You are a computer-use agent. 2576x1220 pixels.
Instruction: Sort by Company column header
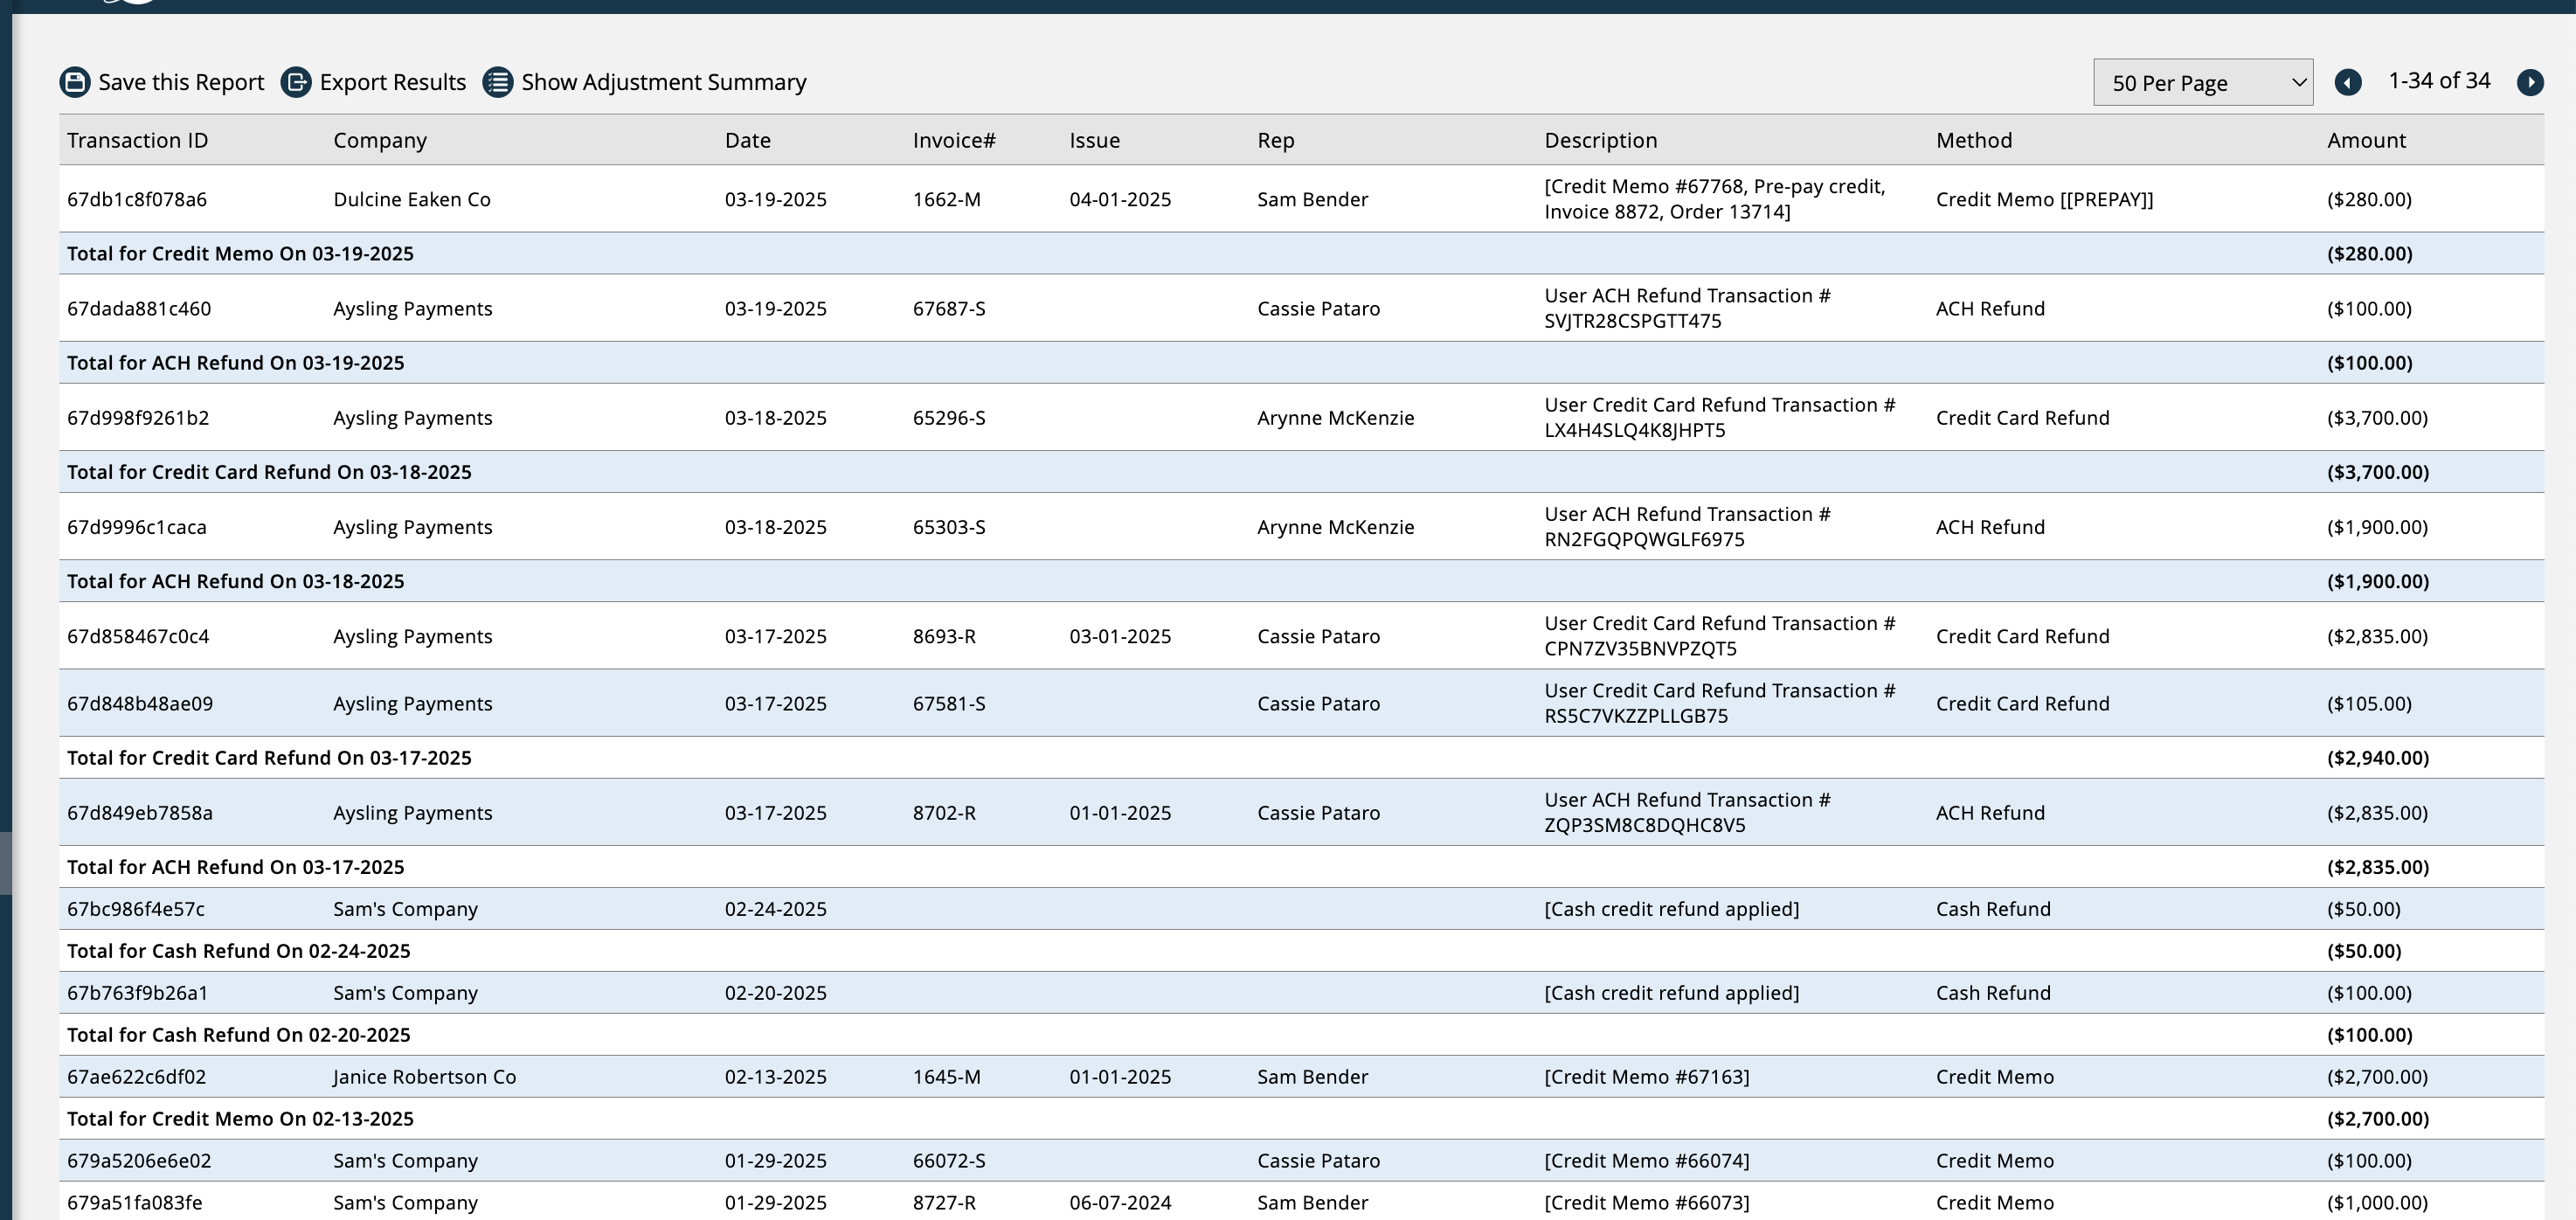pyautogui.click(x=380, y=140)
